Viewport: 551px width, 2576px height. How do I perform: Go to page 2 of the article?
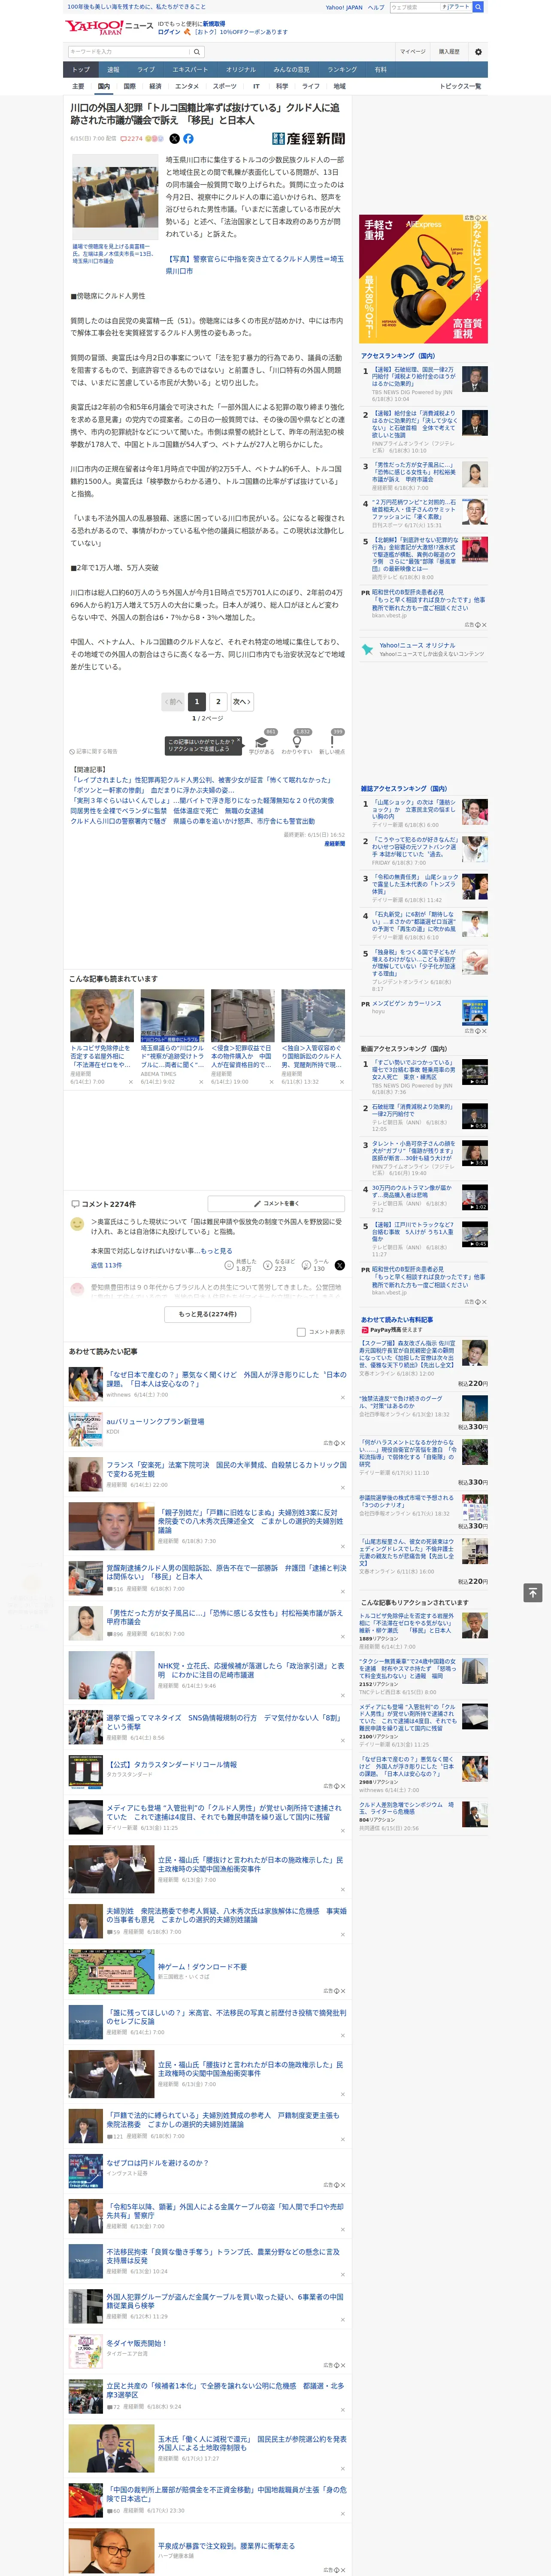point(218,702)
